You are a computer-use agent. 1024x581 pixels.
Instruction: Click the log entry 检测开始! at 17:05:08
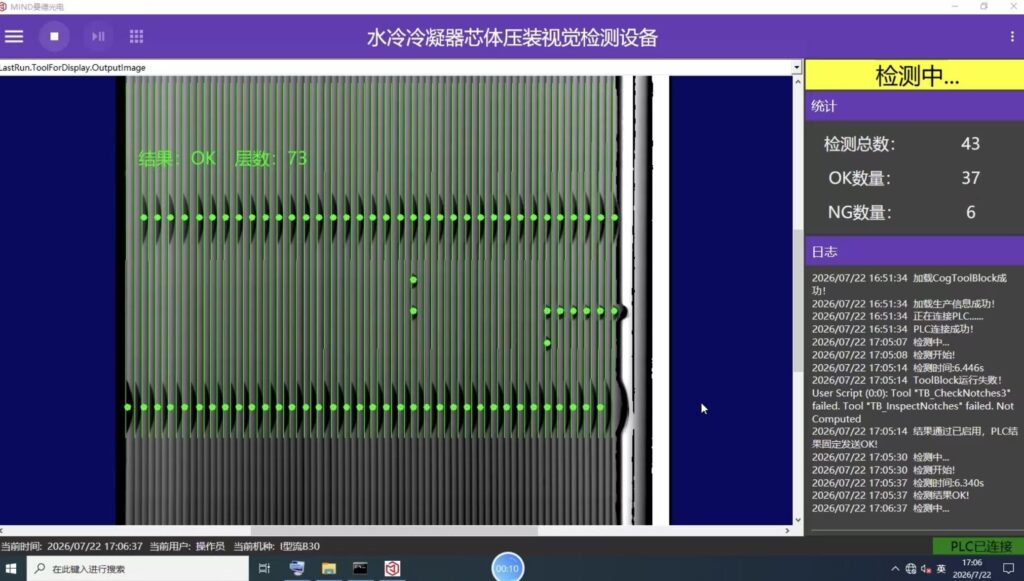click(x=884, y=354)
